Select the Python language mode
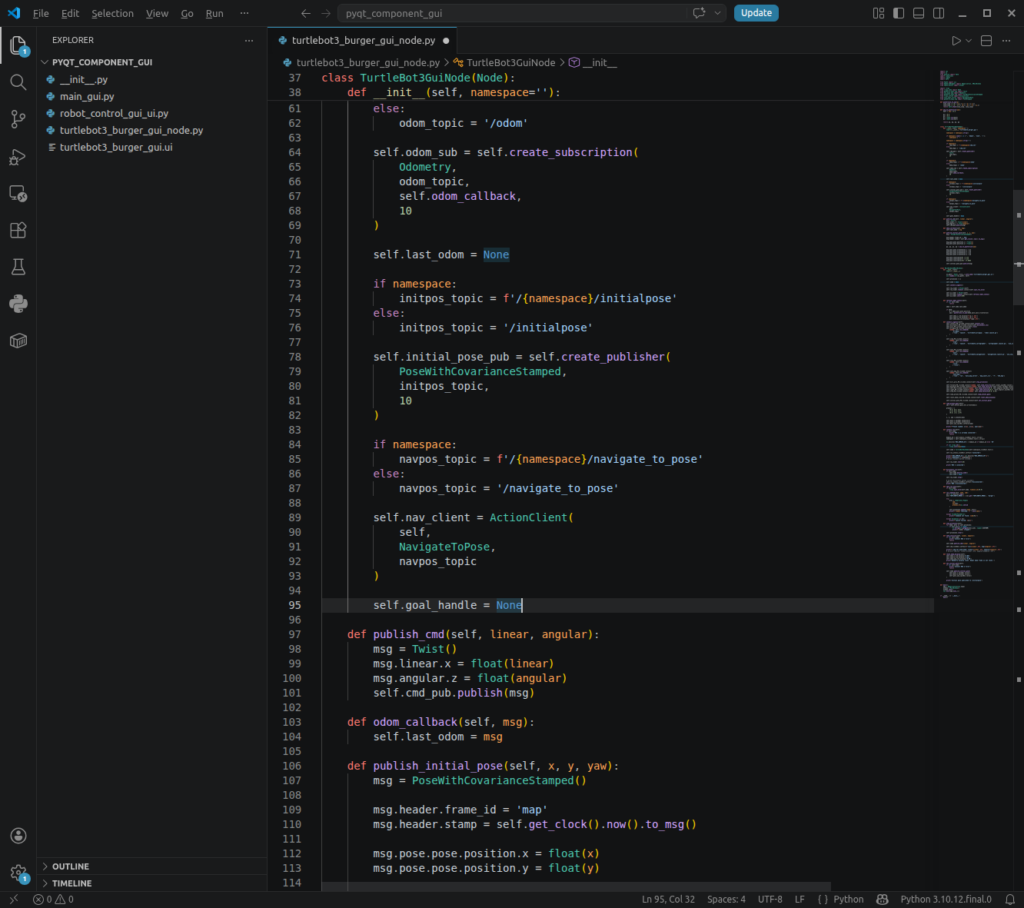 coord(848,900)
